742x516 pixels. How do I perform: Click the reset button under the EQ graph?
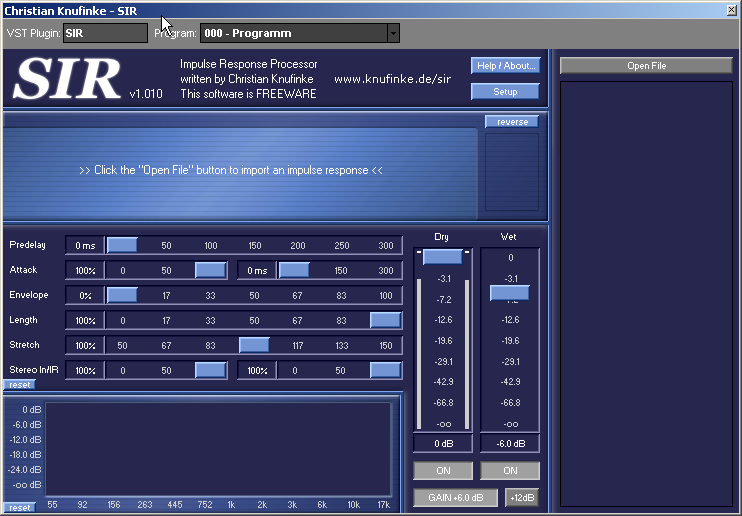tap(19, 507)
